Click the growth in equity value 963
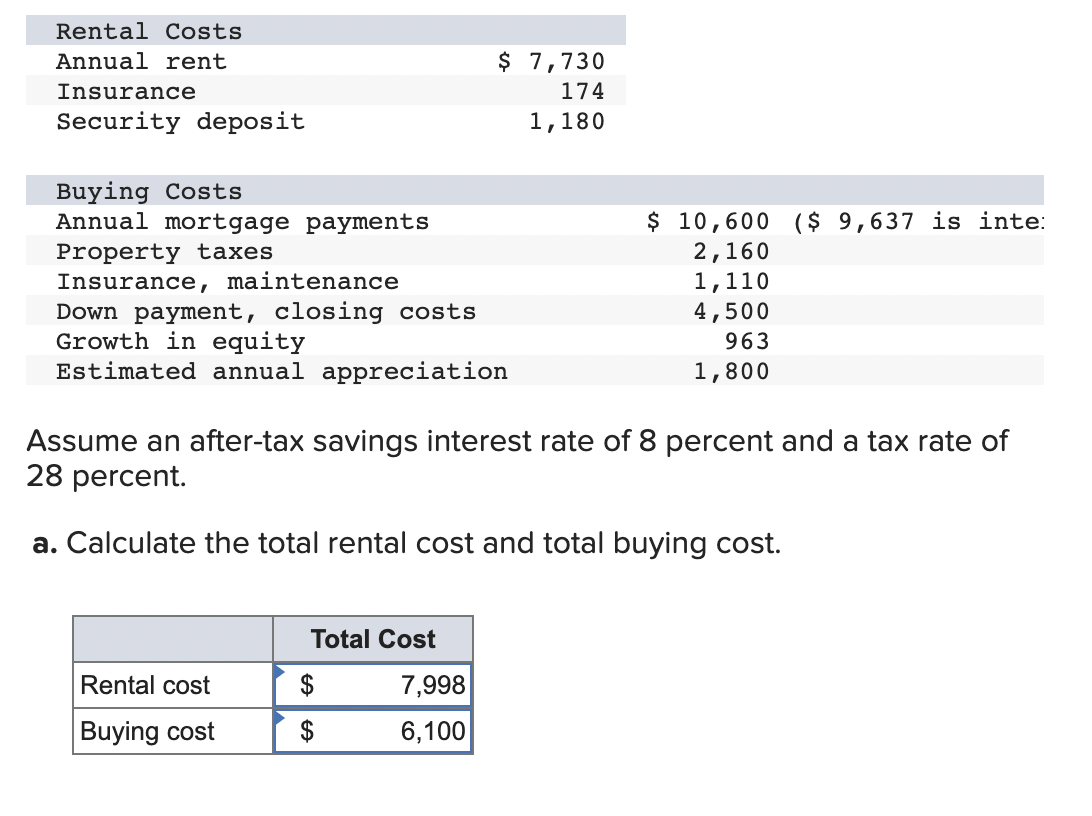The width and height of the screenshot is (1092, 816). pyautogui.click(x=747, y=341)
